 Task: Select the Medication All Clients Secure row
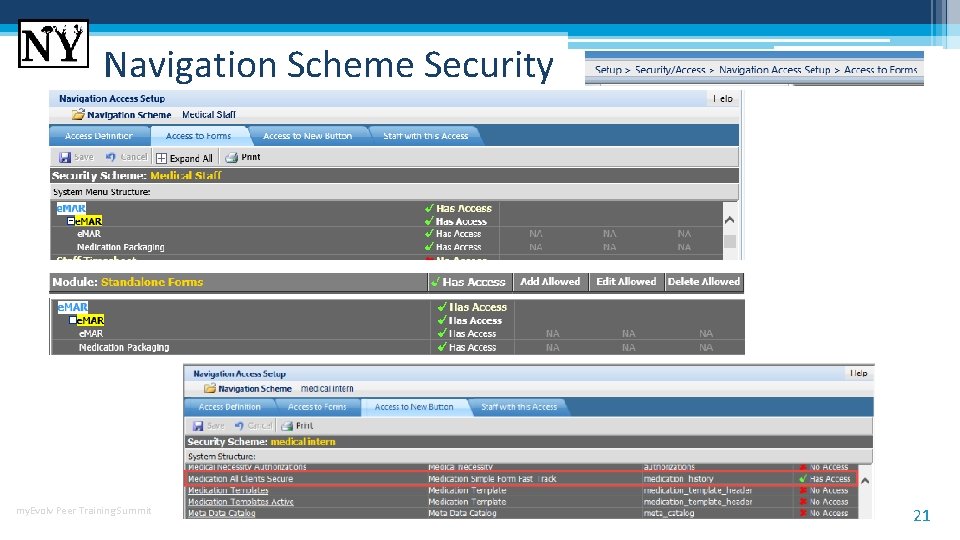pyautogui.click(x=520, y=479)
